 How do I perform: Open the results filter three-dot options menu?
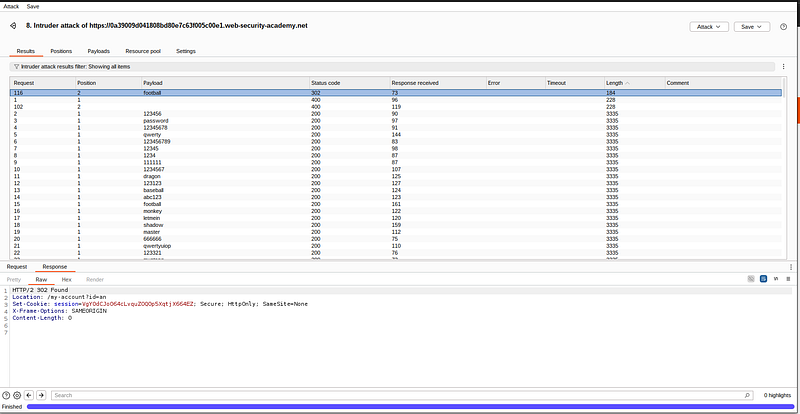[x=784, y=66]
